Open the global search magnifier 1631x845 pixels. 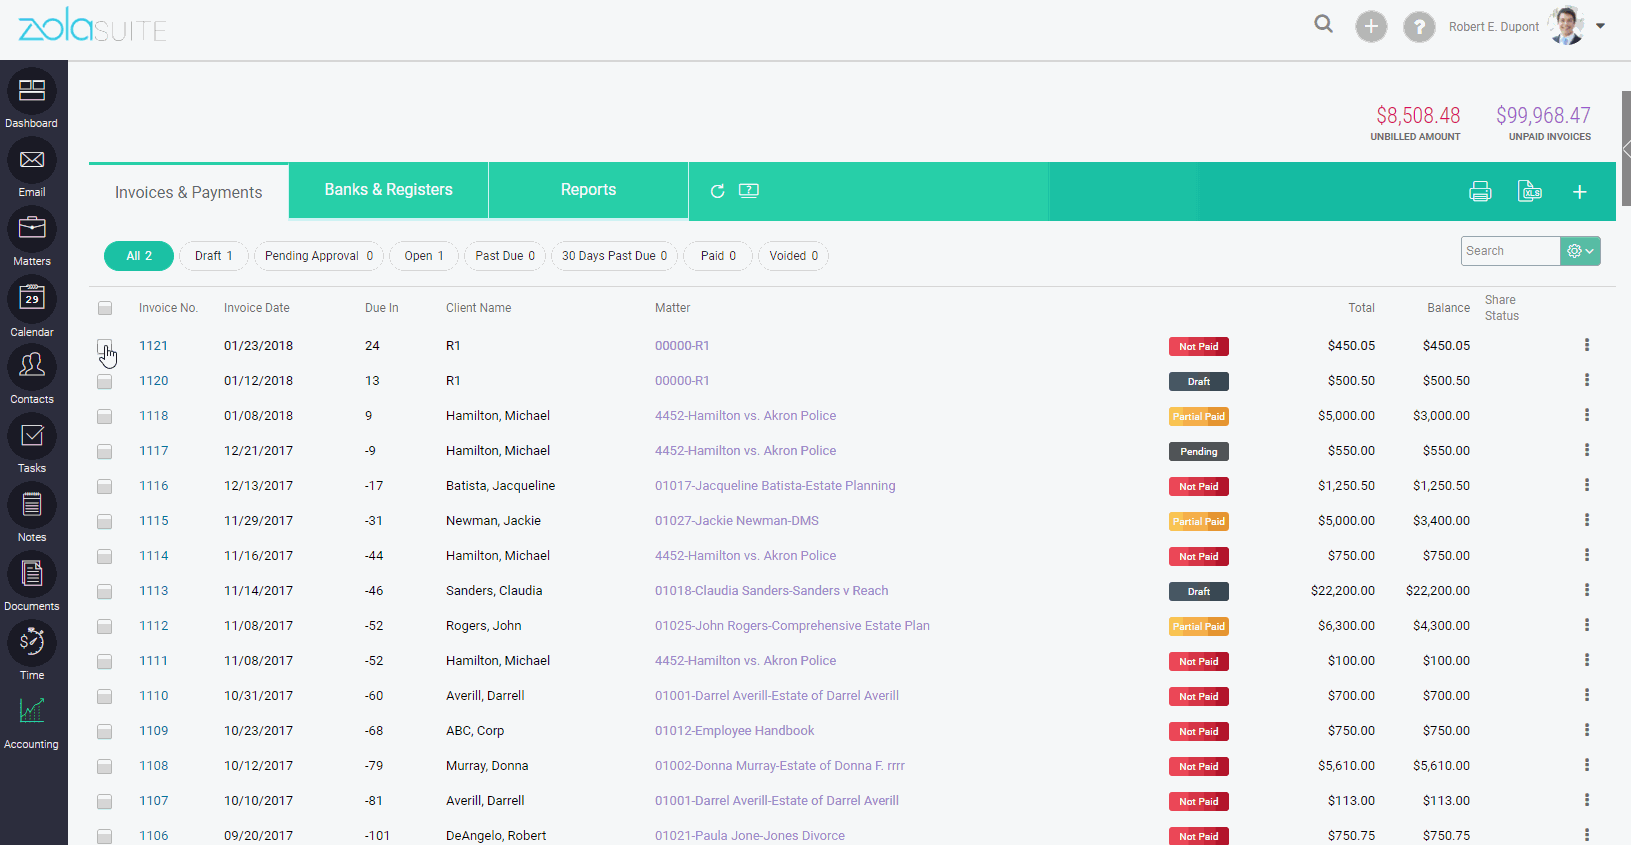[x=1323, y=25]
